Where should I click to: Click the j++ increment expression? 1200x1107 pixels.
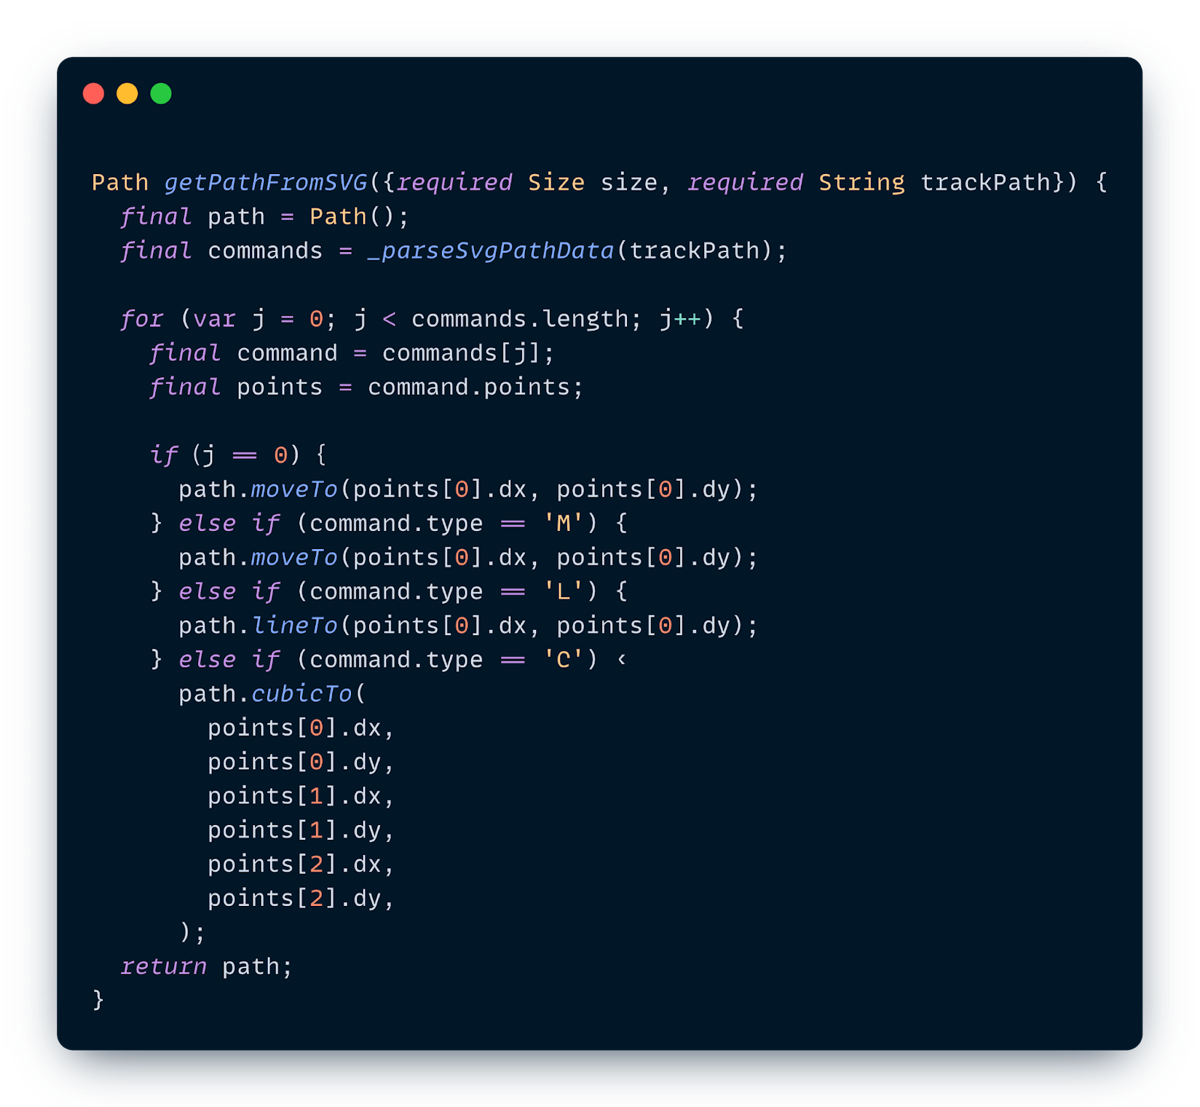(x=680, y=319)
